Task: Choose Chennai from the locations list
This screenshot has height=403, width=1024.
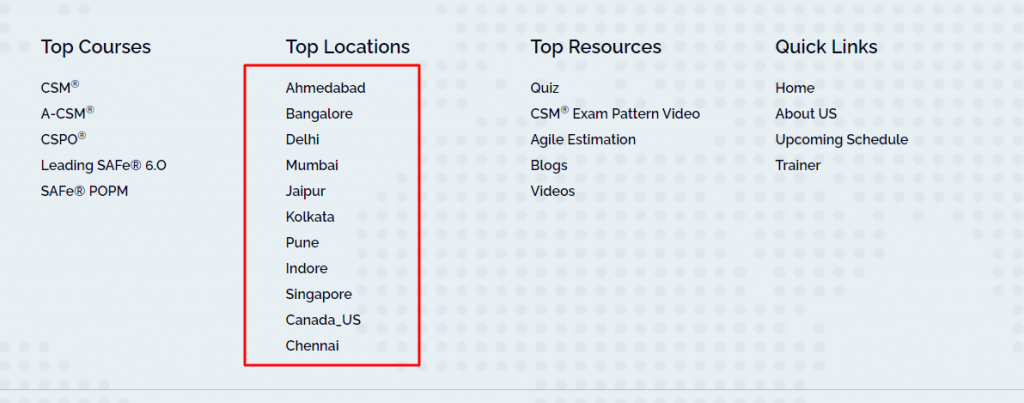Action: (312, 346)
